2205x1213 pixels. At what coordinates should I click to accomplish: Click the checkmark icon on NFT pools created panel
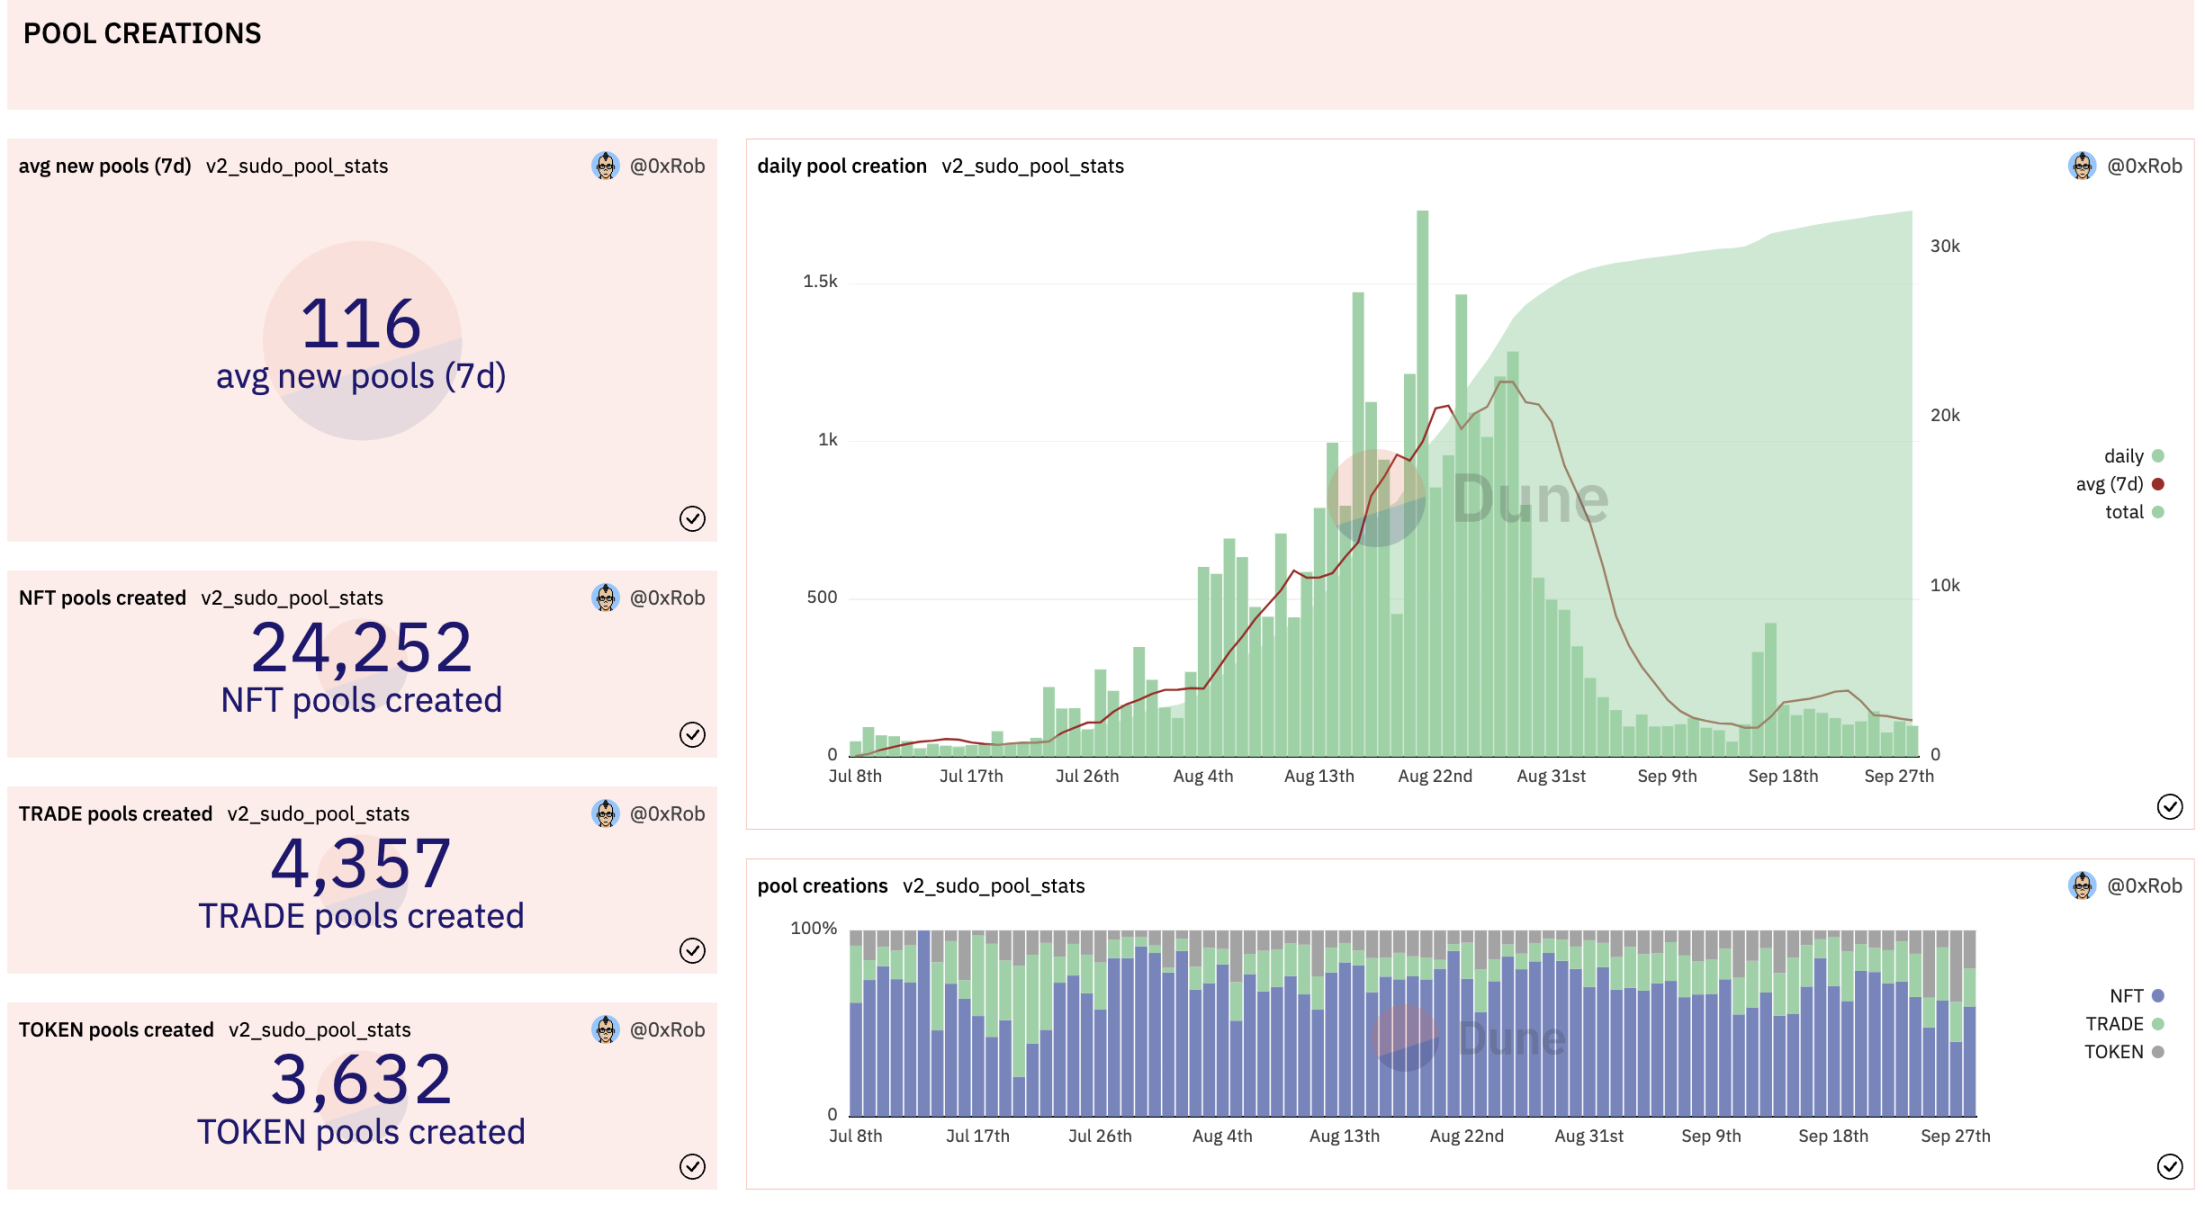tap(692, 734)
